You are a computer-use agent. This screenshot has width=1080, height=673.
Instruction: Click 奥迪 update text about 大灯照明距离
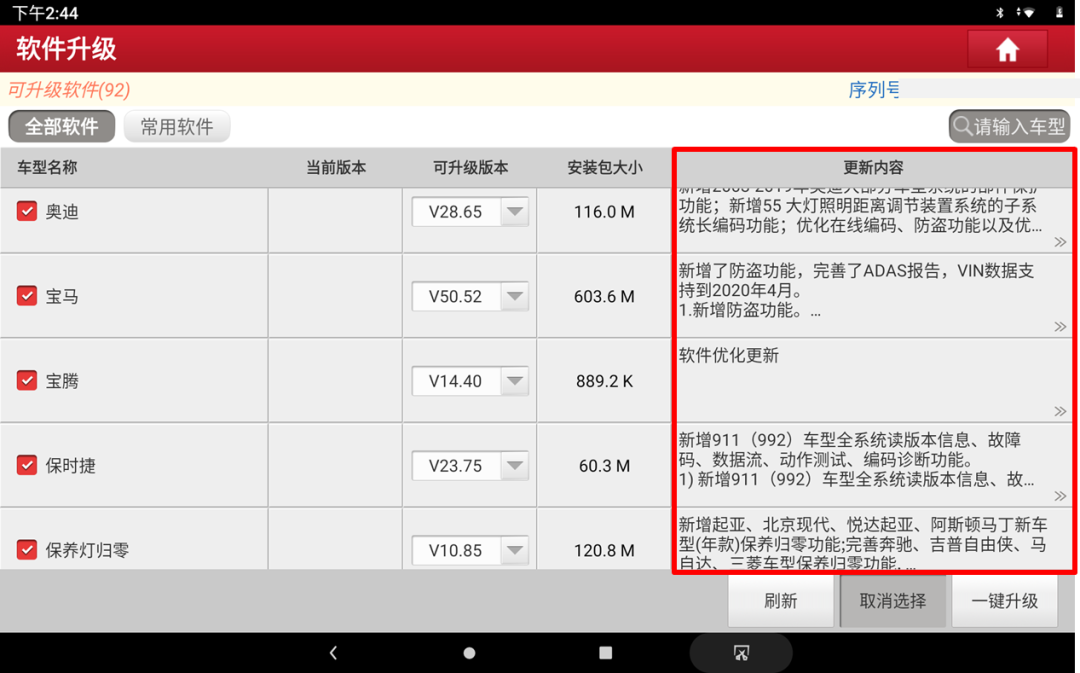pyautogui.click(x=860, y=210)
